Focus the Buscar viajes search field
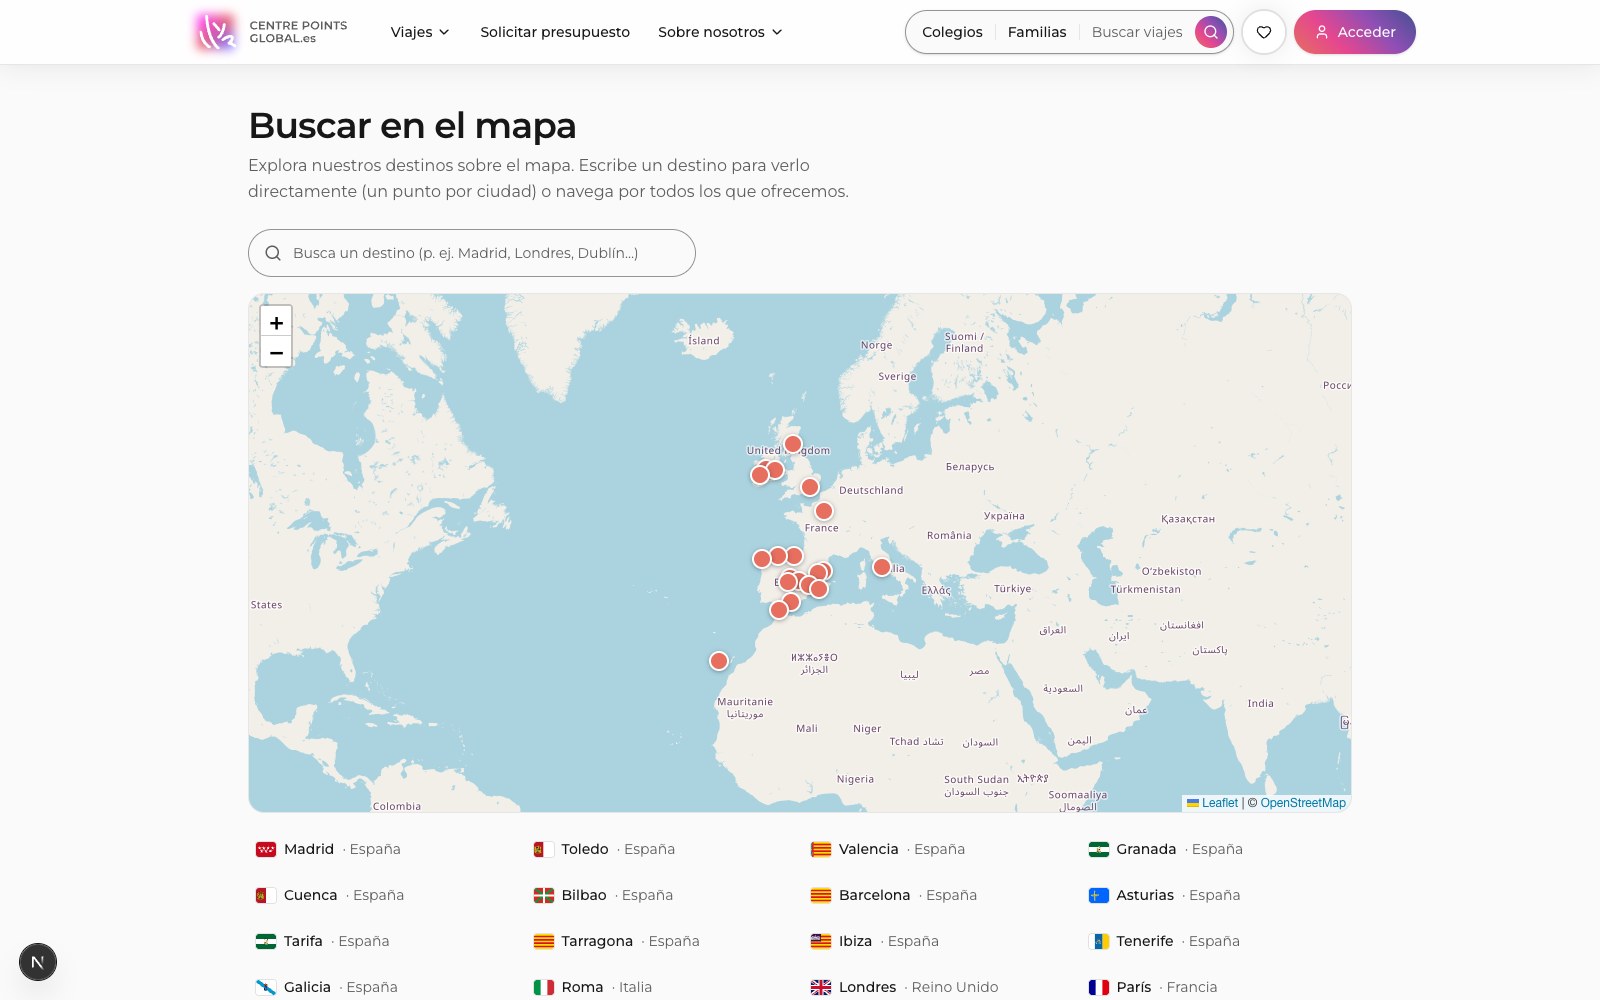The image size is (1600, 1000). [x=1137, y=32]
